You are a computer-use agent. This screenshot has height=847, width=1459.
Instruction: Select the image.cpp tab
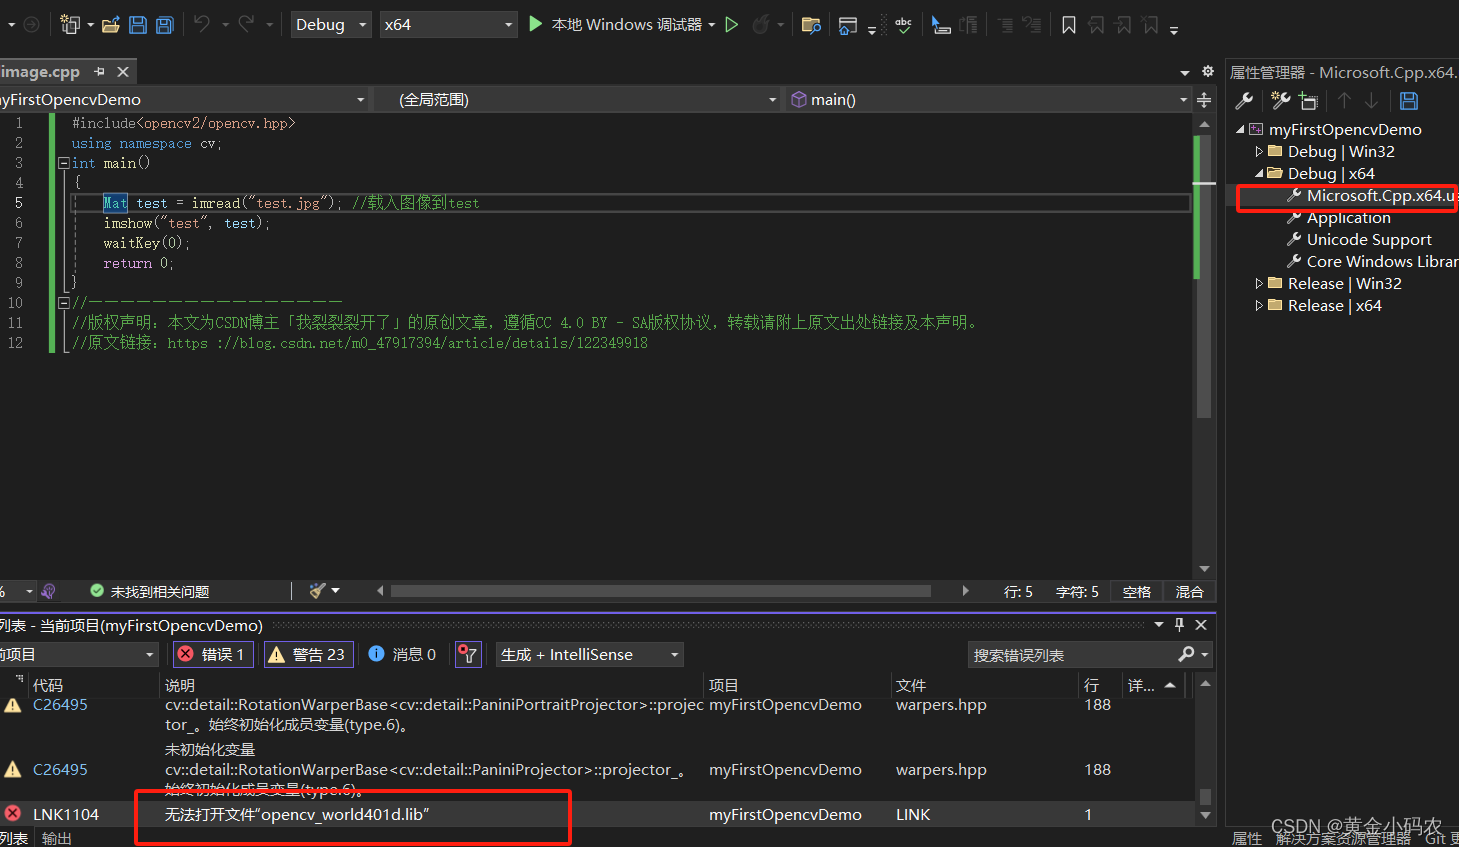click(40, 71)
